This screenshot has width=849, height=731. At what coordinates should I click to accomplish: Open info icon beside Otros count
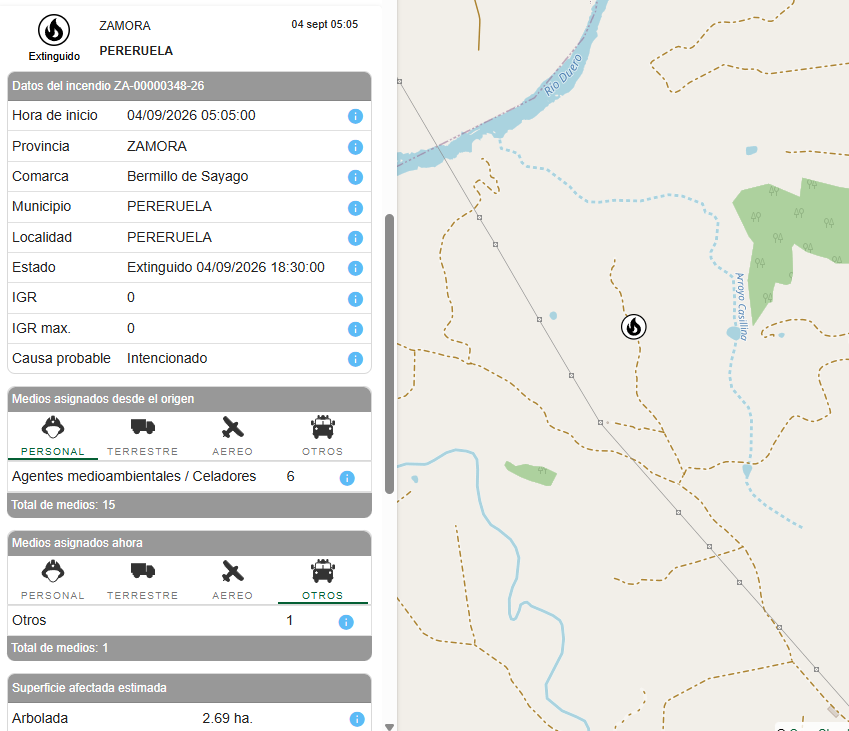pos(346,622)
